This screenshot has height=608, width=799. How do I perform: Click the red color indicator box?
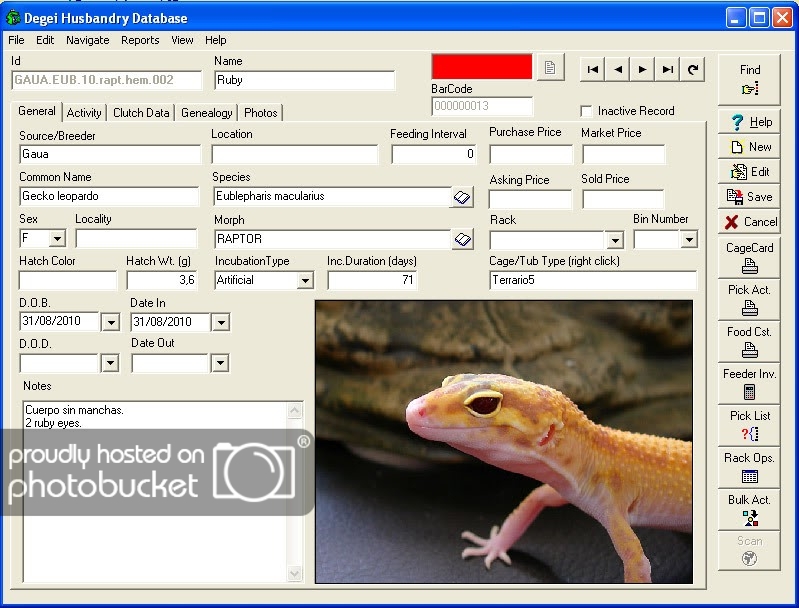tap(481, 67)
